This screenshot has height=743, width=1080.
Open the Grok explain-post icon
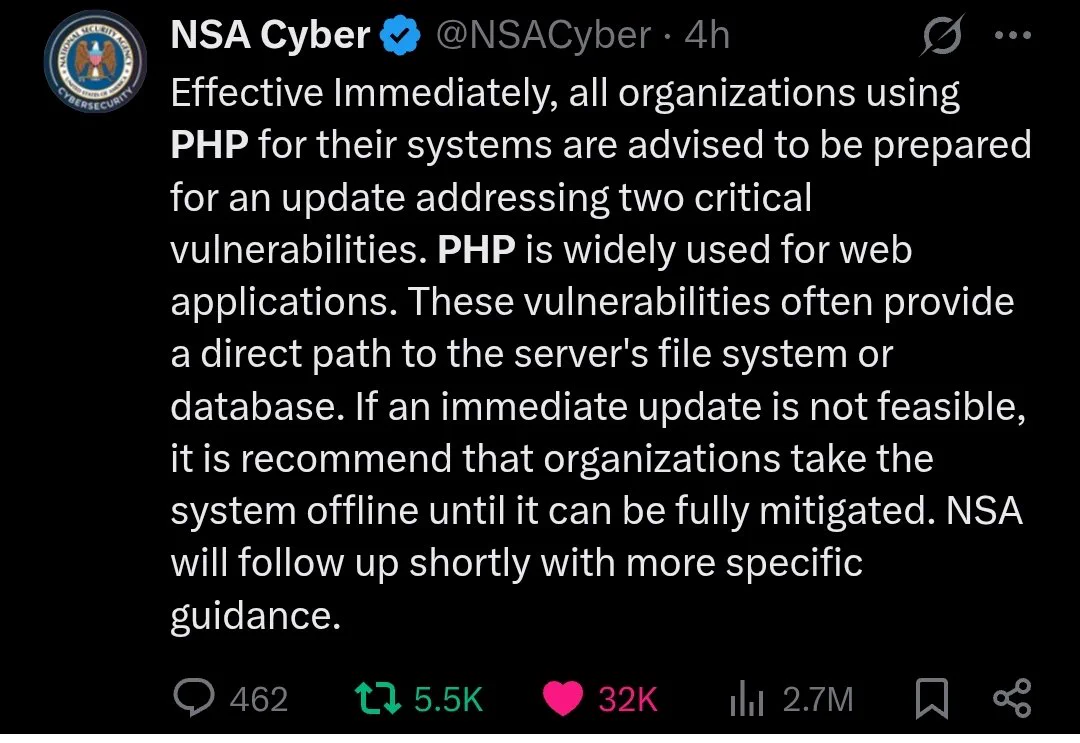pyautogui.click(x=941, y=34)
